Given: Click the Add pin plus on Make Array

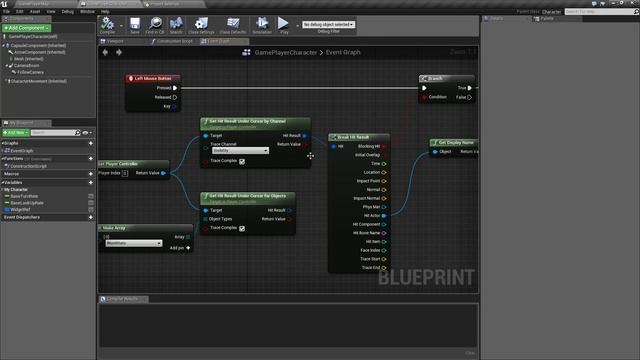Looking at the screenshot, I should 188,248.
